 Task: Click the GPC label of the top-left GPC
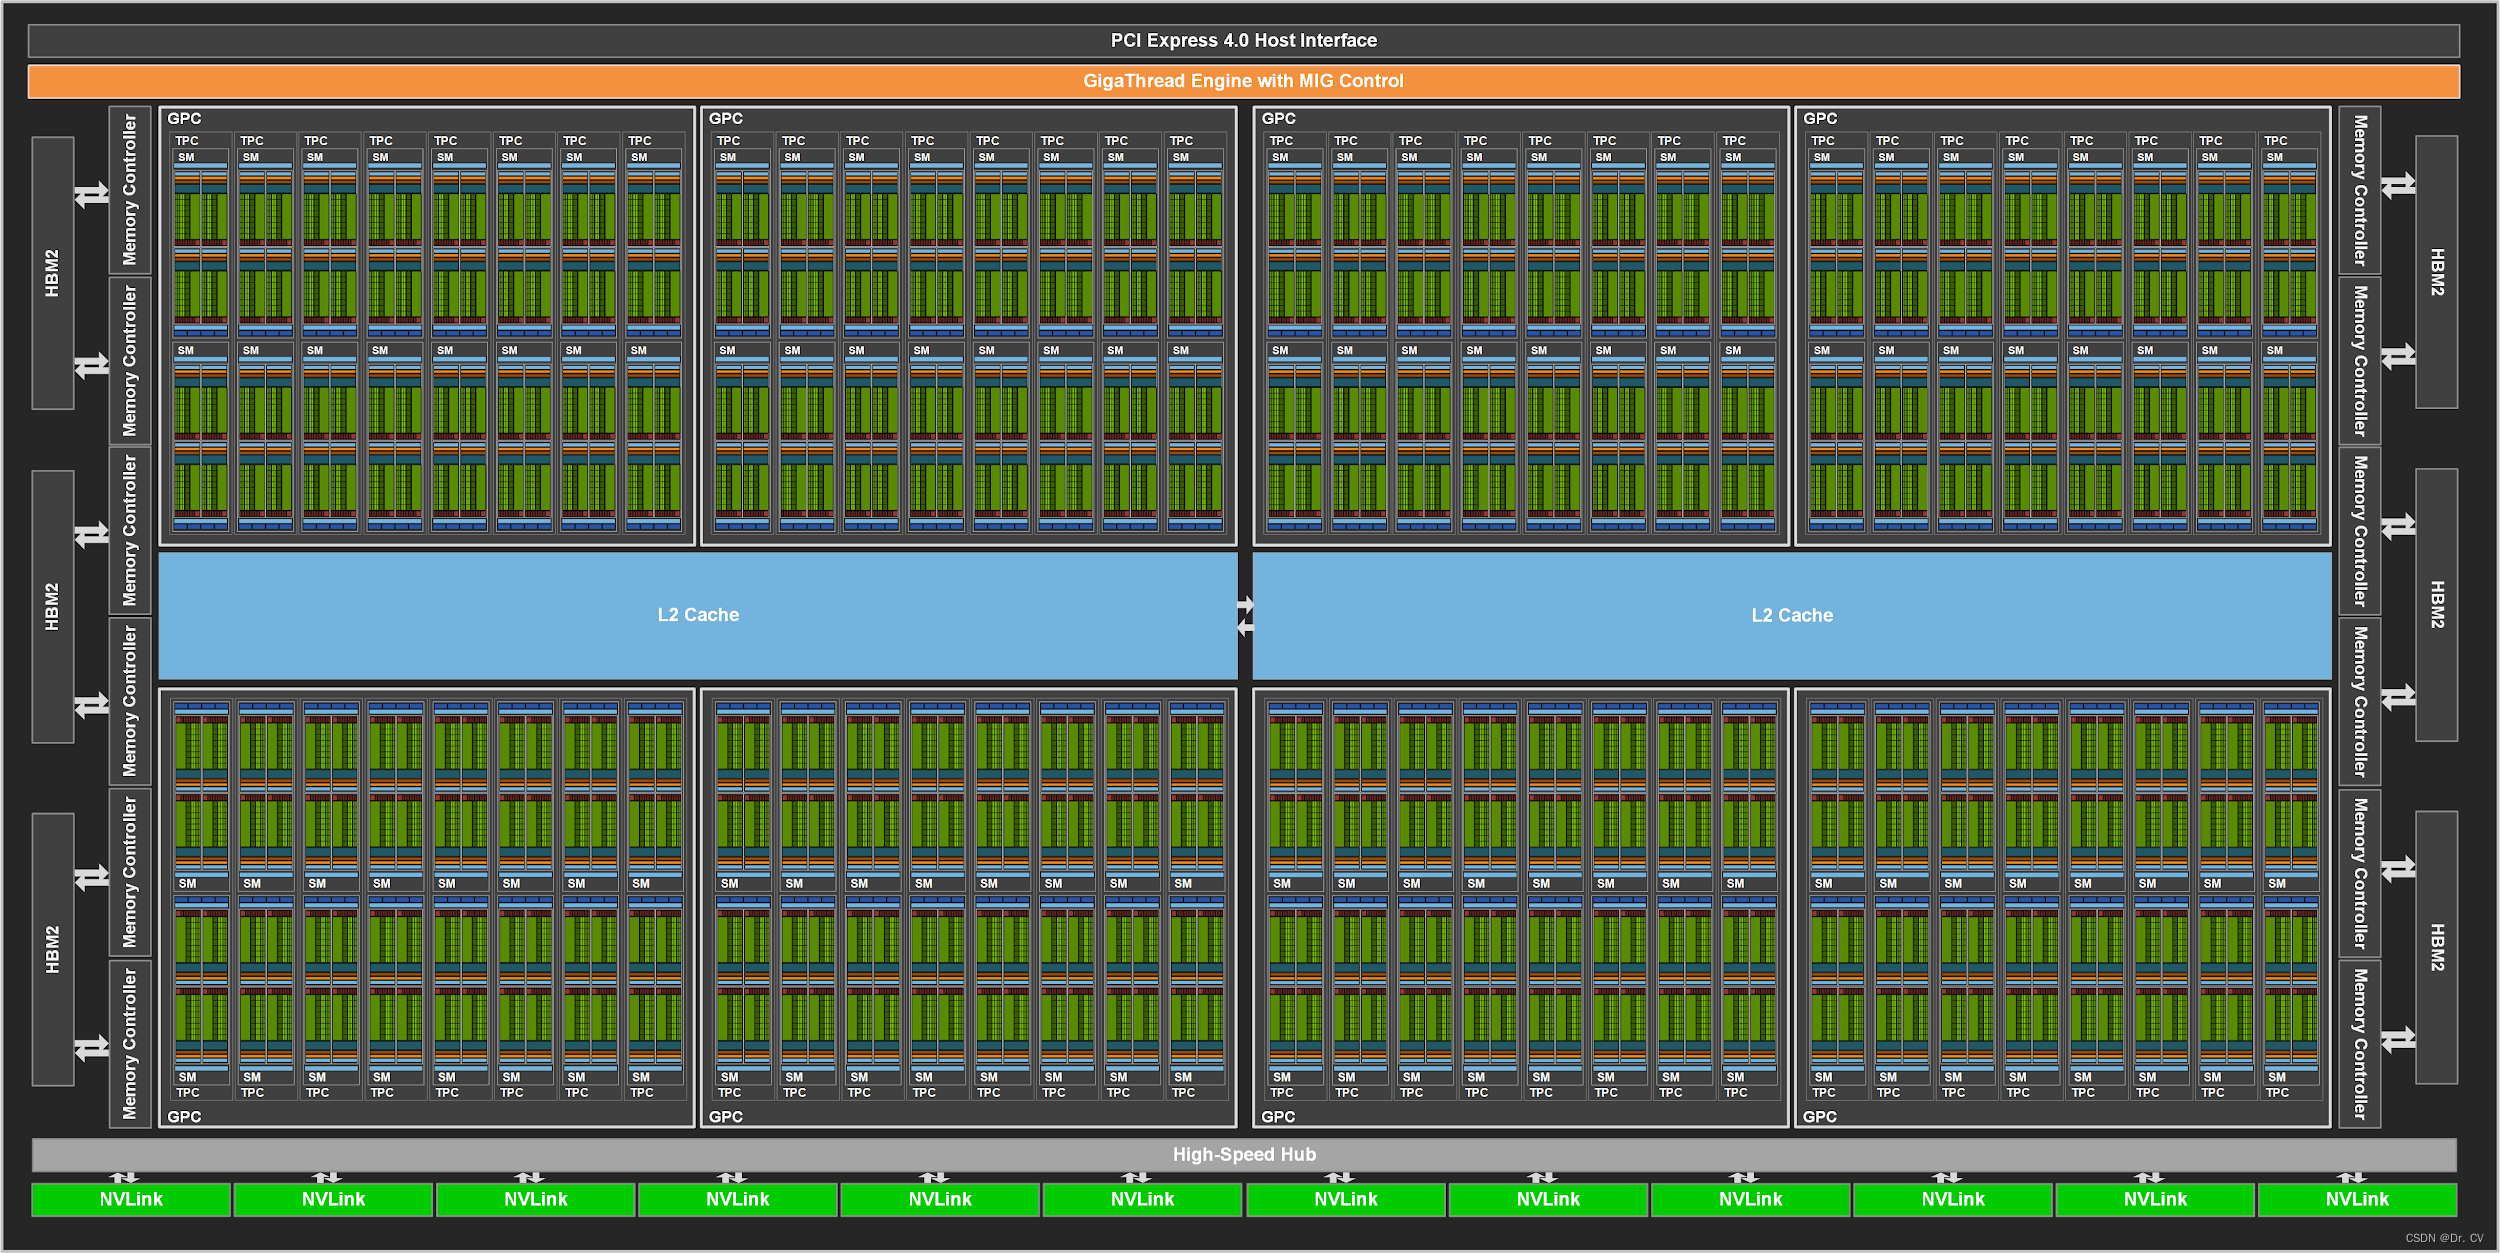pos(184,118)
